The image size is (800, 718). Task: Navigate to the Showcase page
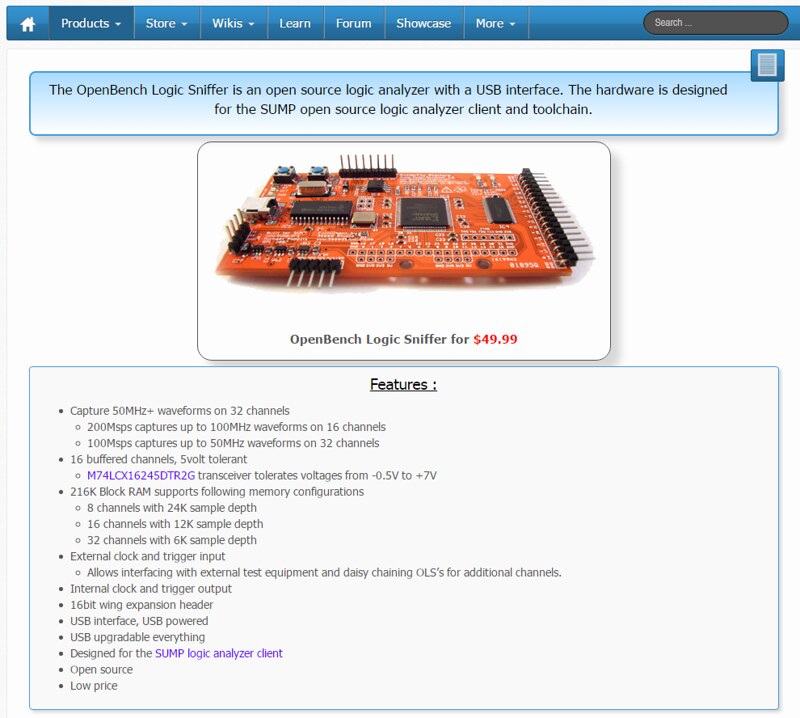(423, 23)
